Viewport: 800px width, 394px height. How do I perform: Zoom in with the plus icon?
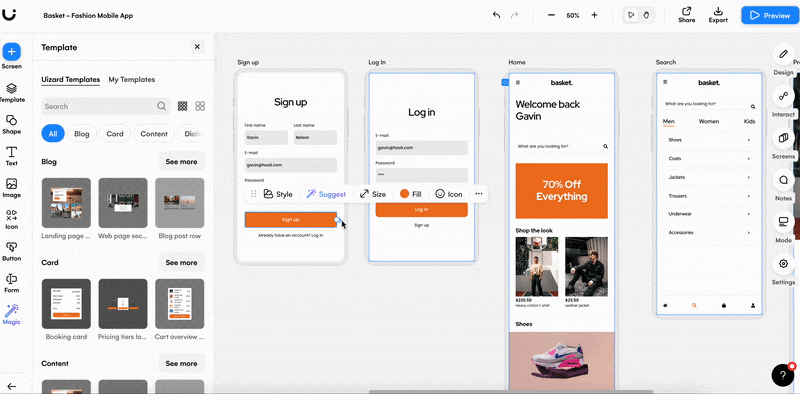coord(594,15)
